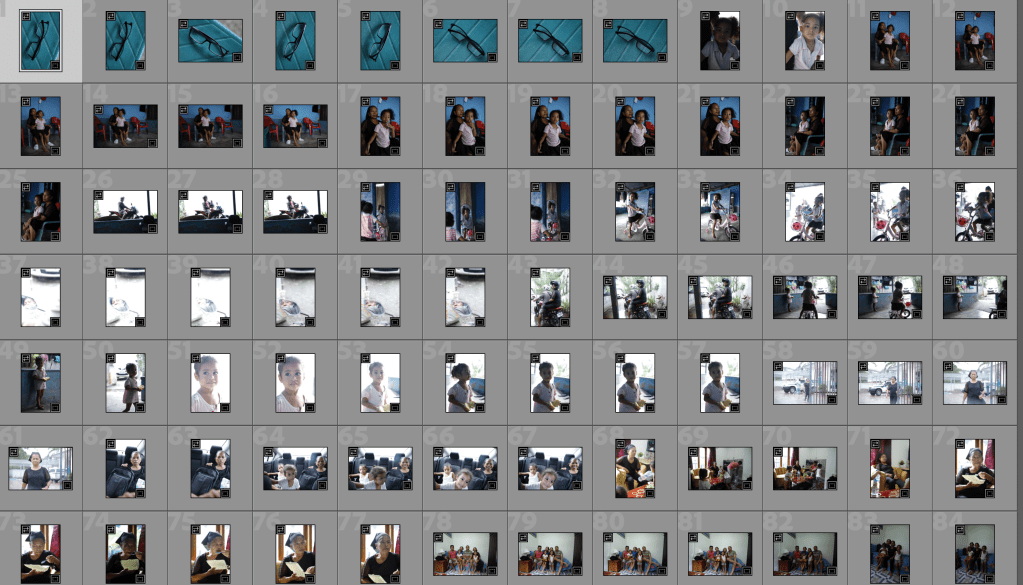The image size is (1023, 585).
Task: Click top-left badge icon on photo 61
Action: click(14, 453)
